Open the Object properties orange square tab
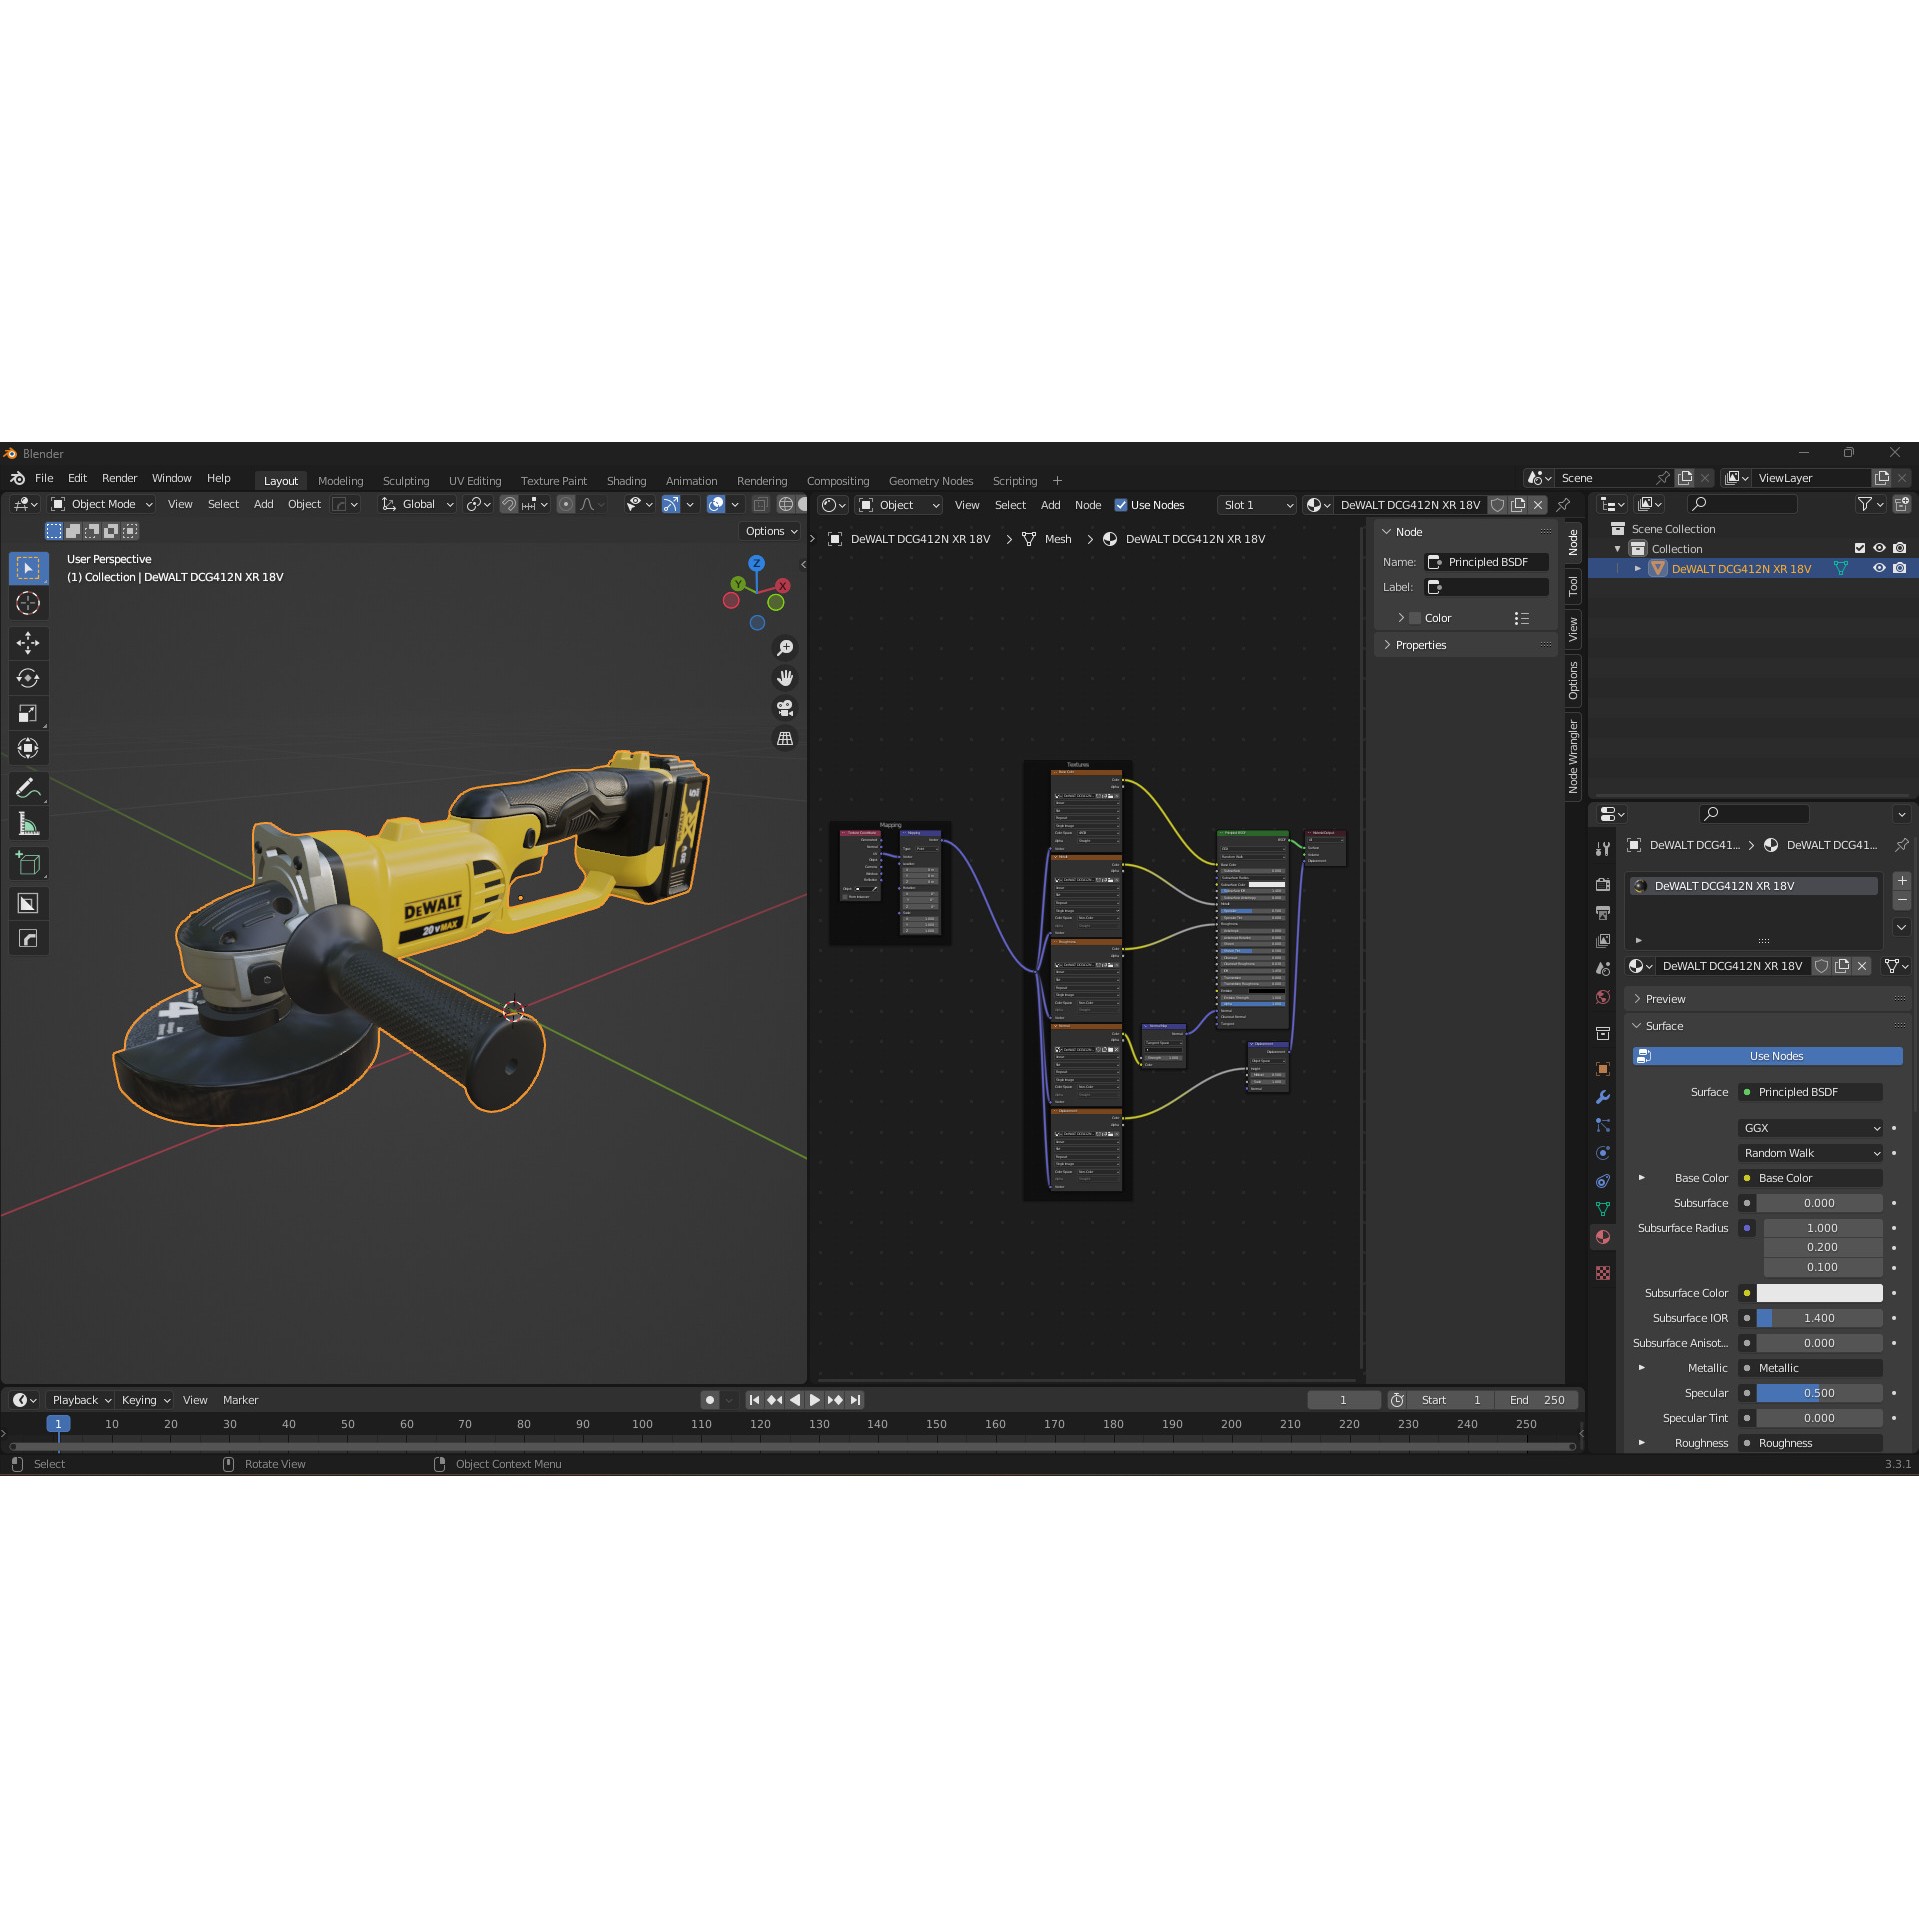The height and width of the screenshot is (1919, 1919). [x=1603, y=1069]
